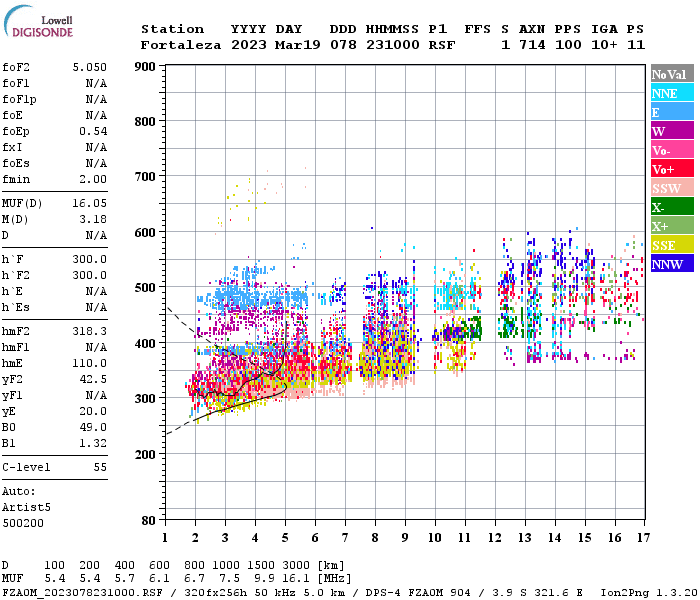Image resolution: width=700 pixels, height=600 pixels.
Task: Click the 10 MHz x-axis label
Action: pos(435,538)
